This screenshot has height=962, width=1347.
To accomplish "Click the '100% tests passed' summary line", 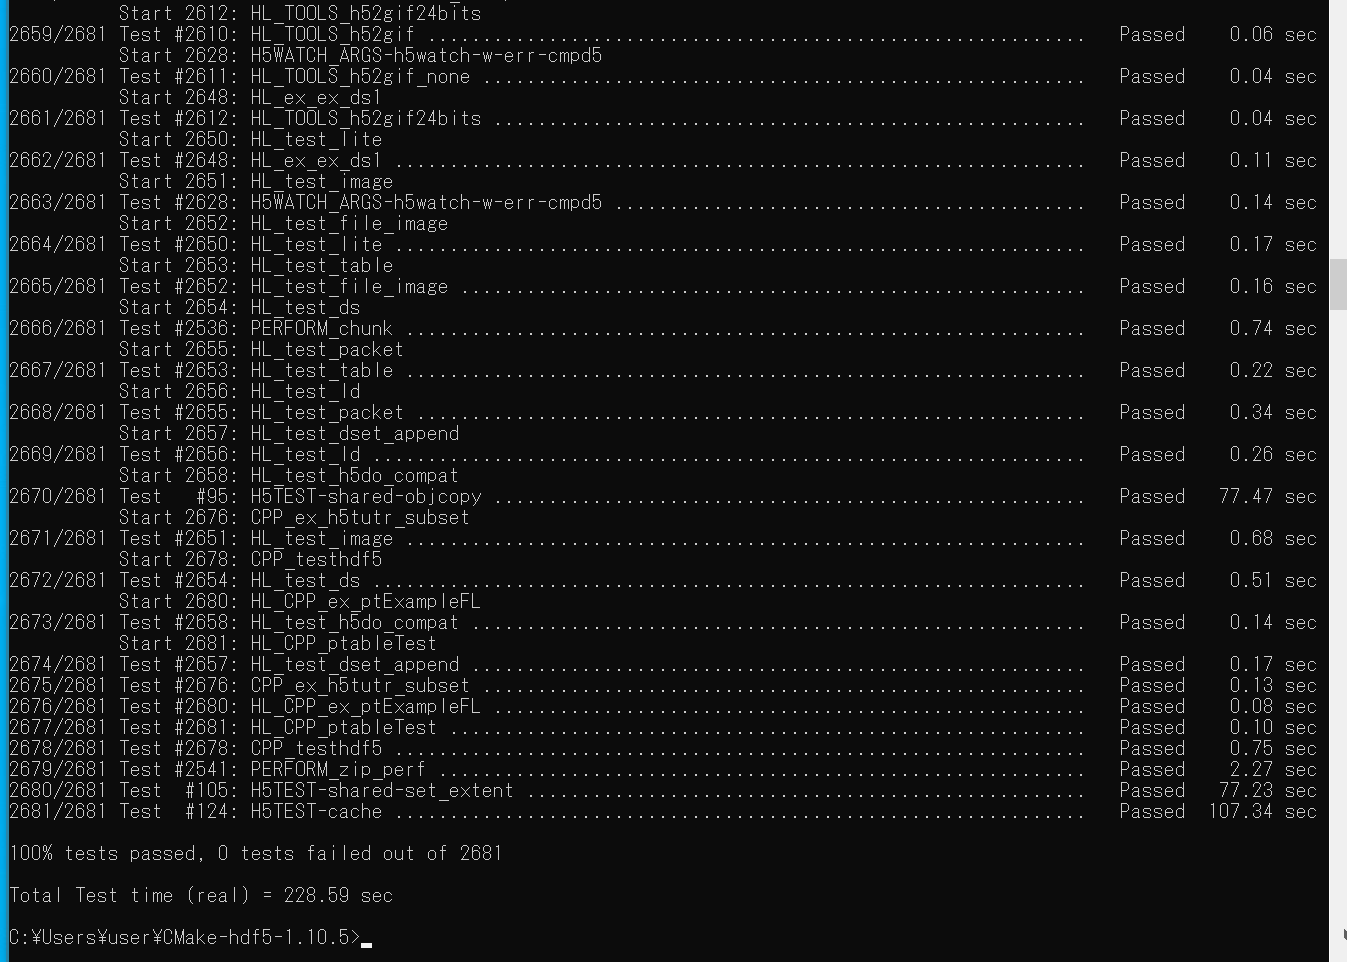I will pyautogui.click(x=256, y=853).
